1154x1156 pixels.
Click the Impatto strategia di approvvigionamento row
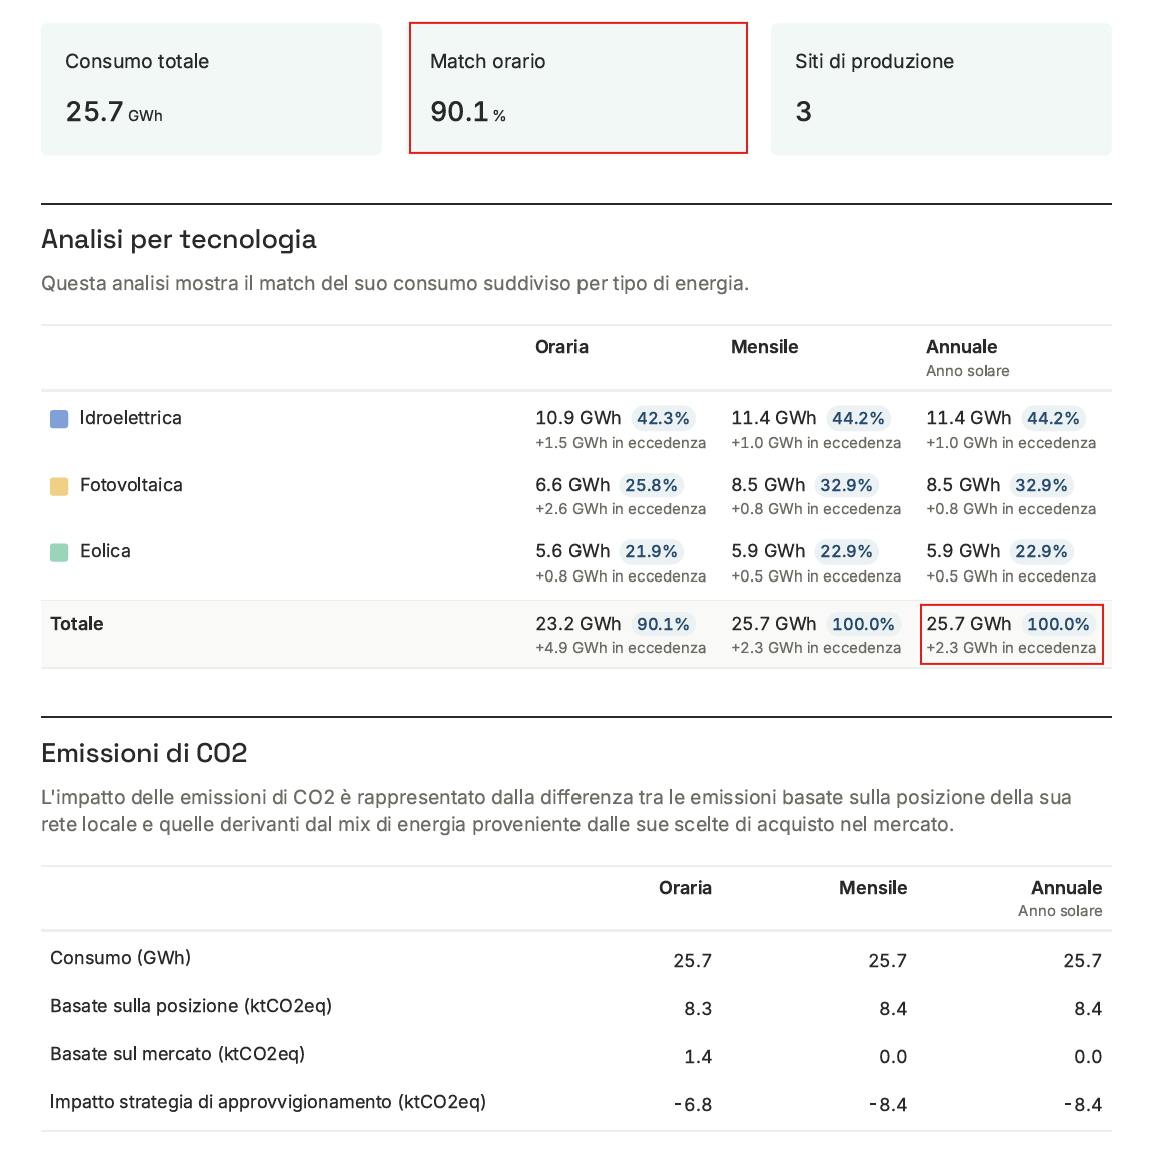(268, 1102)
